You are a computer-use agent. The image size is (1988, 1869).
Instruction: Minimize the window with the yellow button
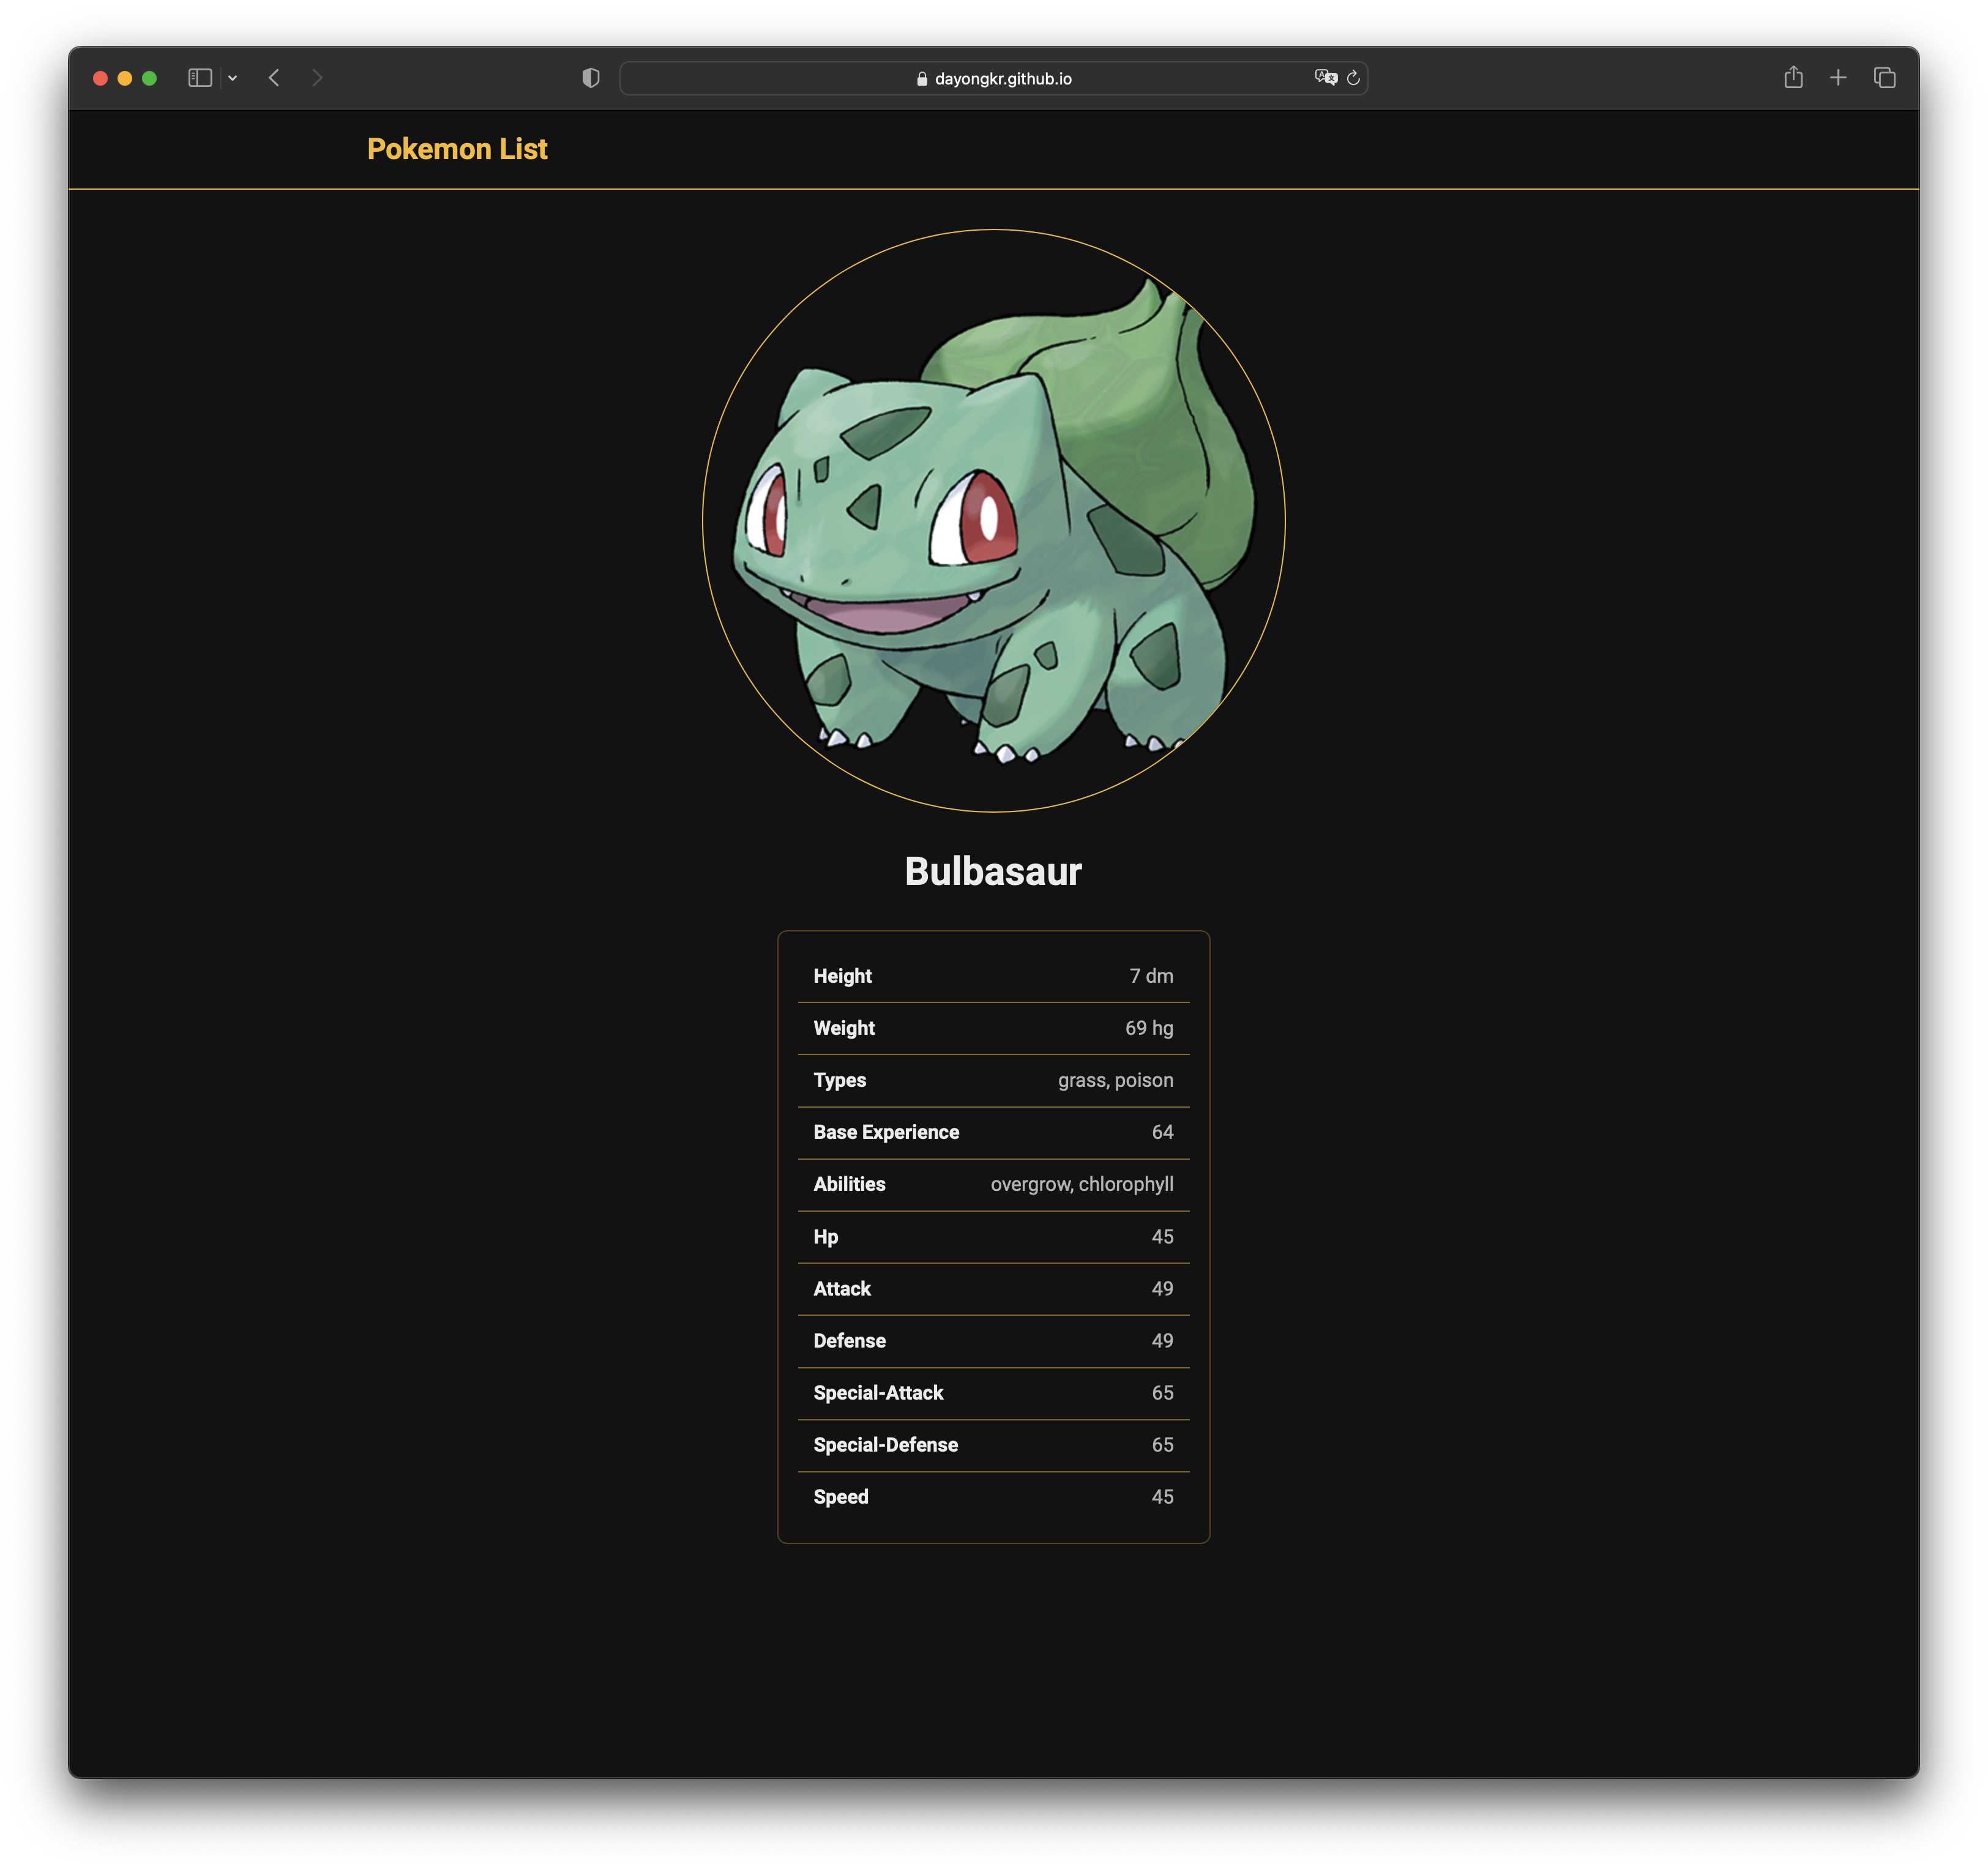[x=125, y=78]
